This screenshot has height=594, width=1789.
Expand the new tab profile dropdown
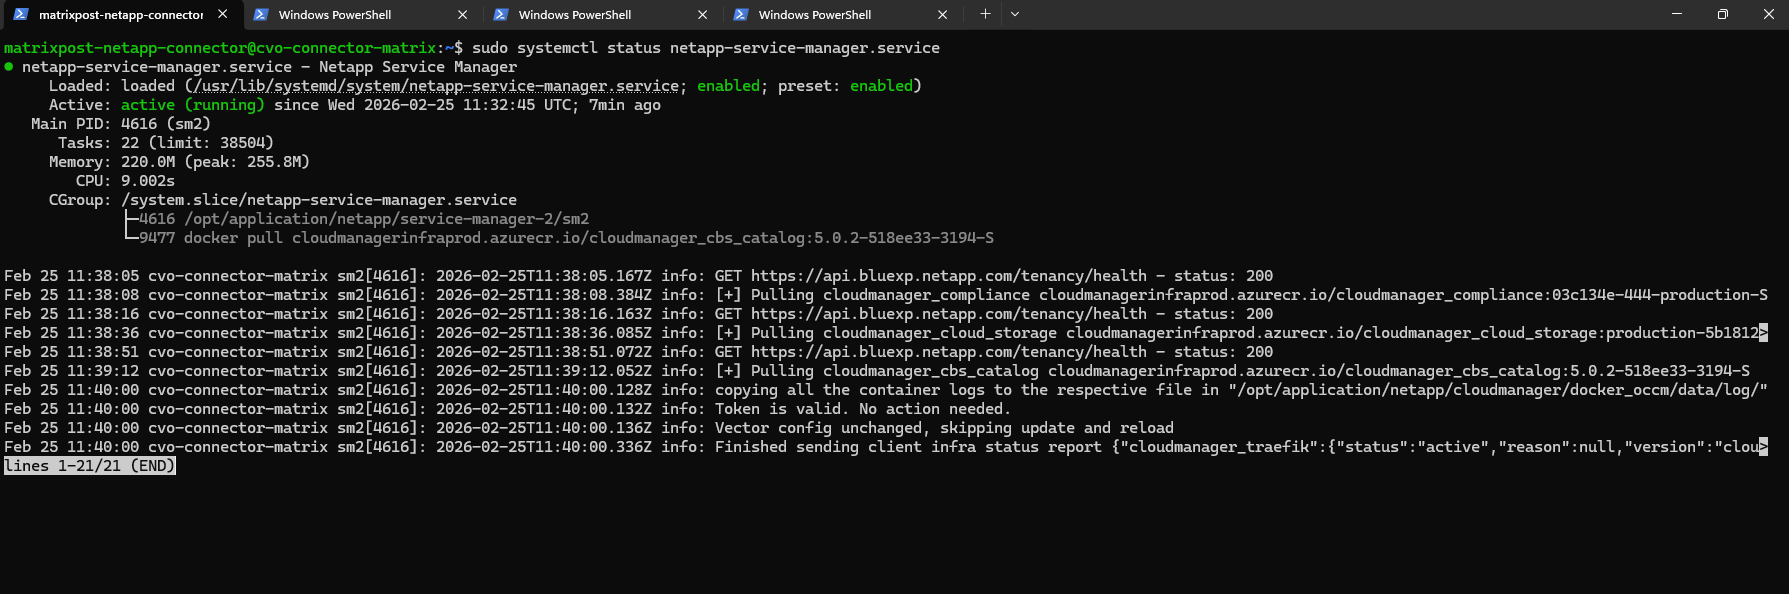point(1015,14)
